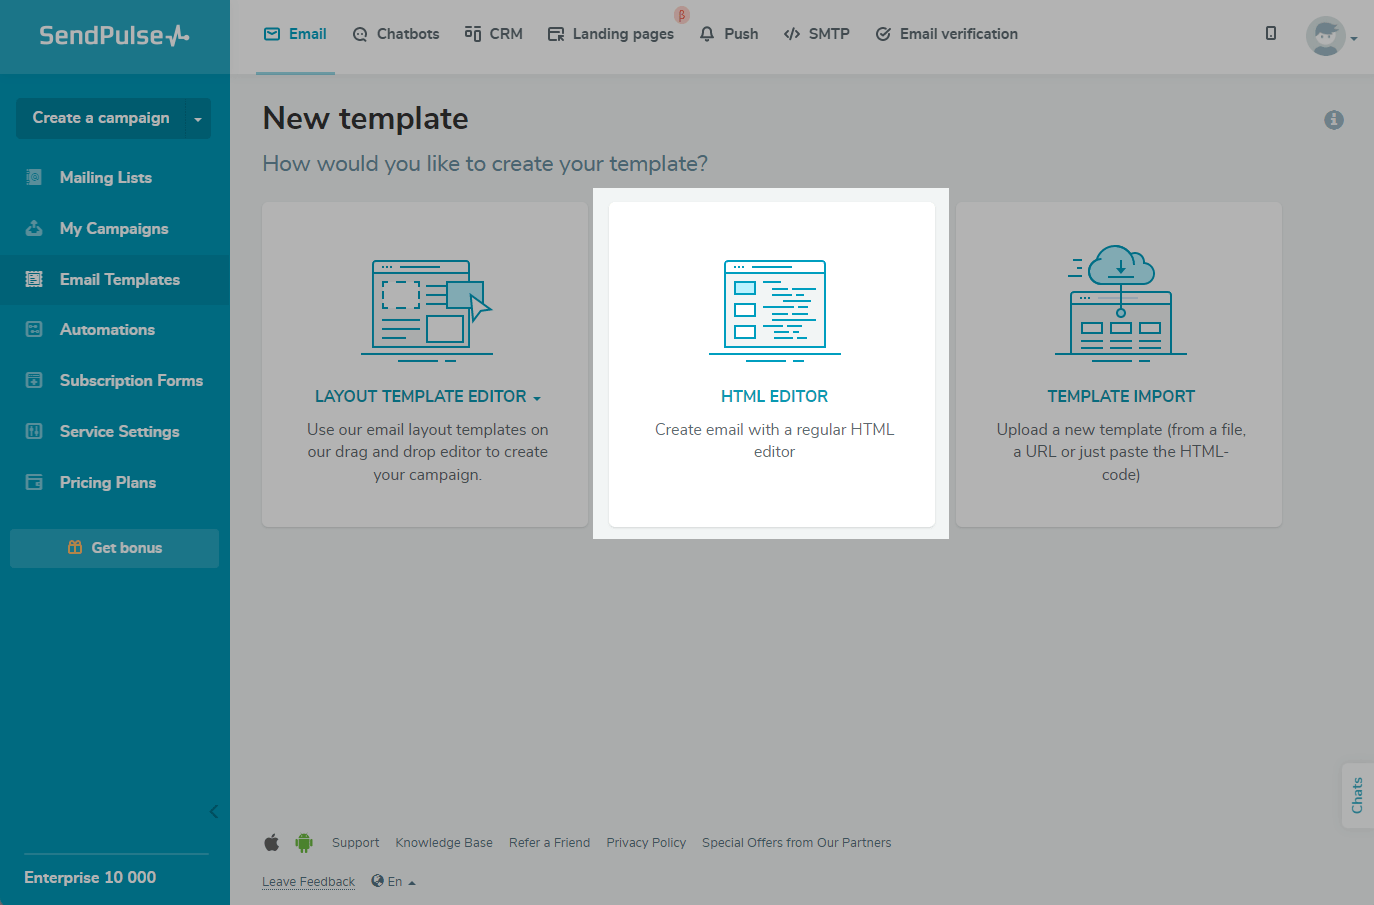Open the Knowledge Base link

[443, 843]
